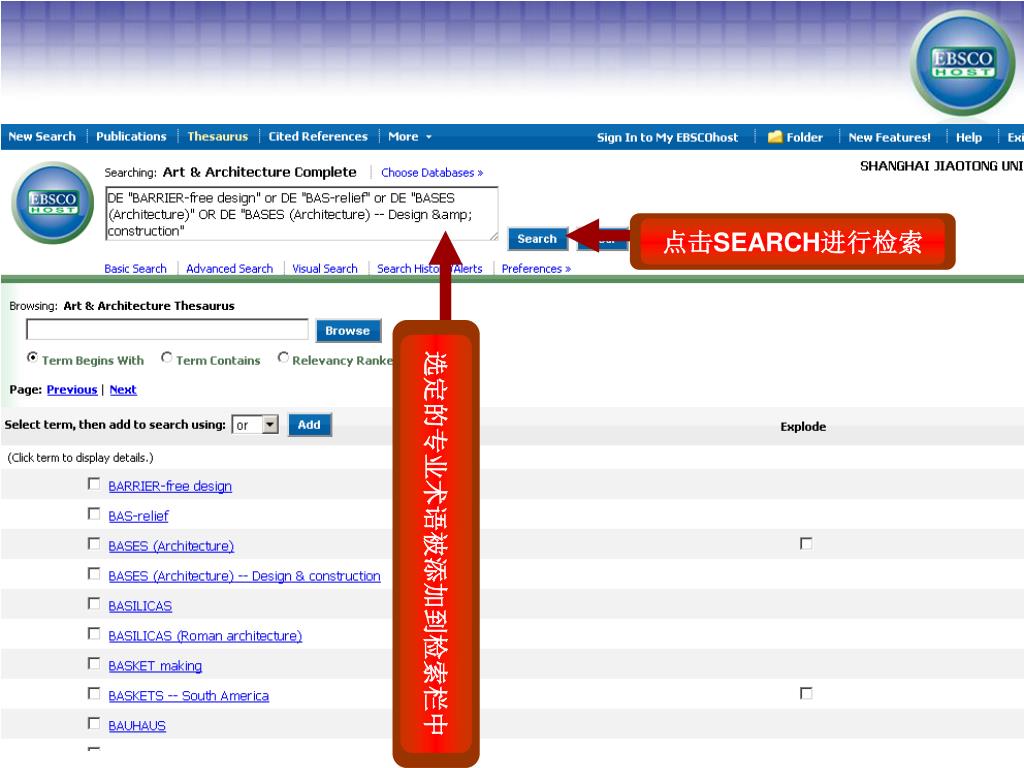Open BASKETS -- South America link

[x=189, y=697]
